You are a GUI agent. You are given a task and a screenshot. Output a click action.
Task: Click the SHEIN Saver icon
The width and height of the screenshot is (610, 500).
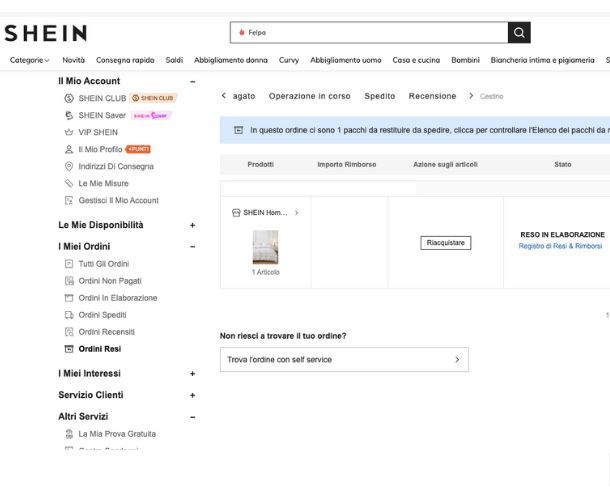pyautogui.click(x=69, y=115)
